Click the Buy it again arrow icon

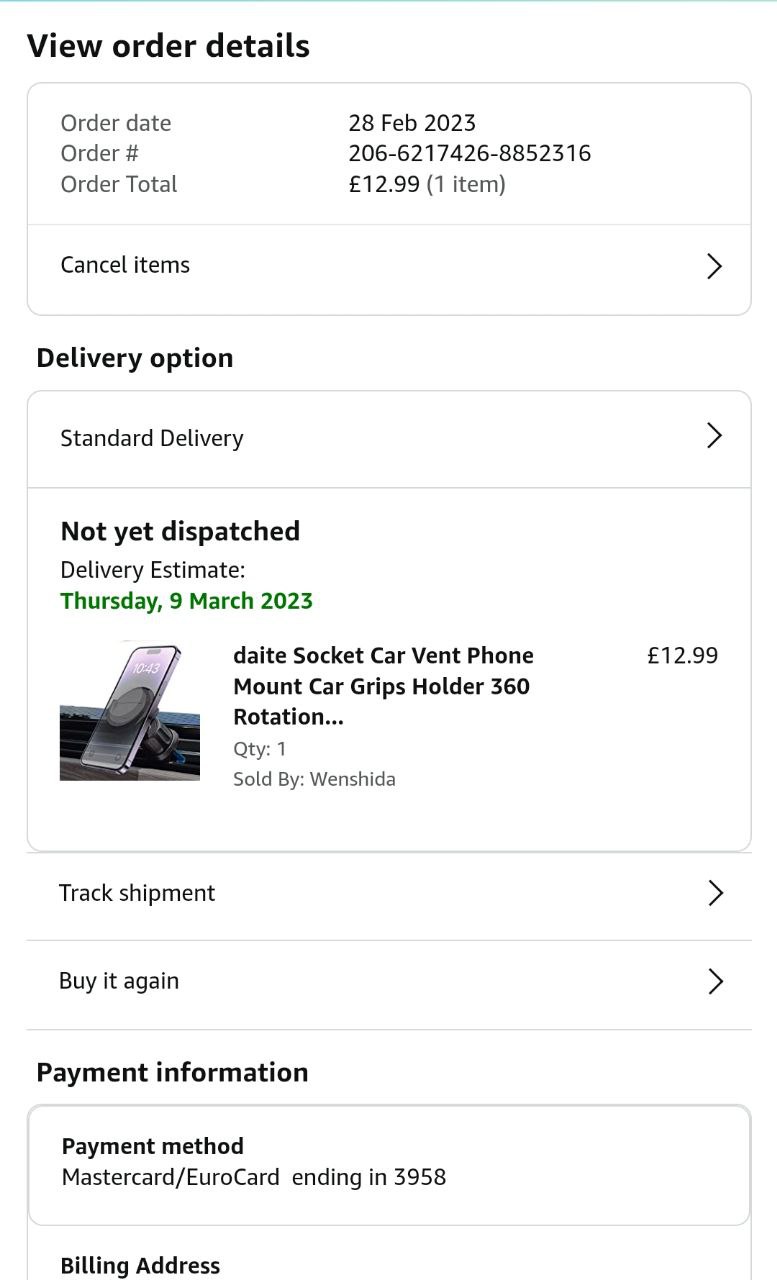tap(715, 982)
